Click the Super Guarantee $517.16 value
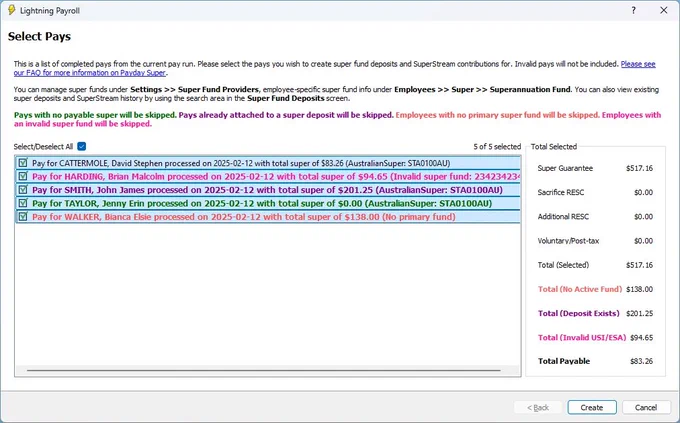Screen dimensions: 680x423 (639, 168)
